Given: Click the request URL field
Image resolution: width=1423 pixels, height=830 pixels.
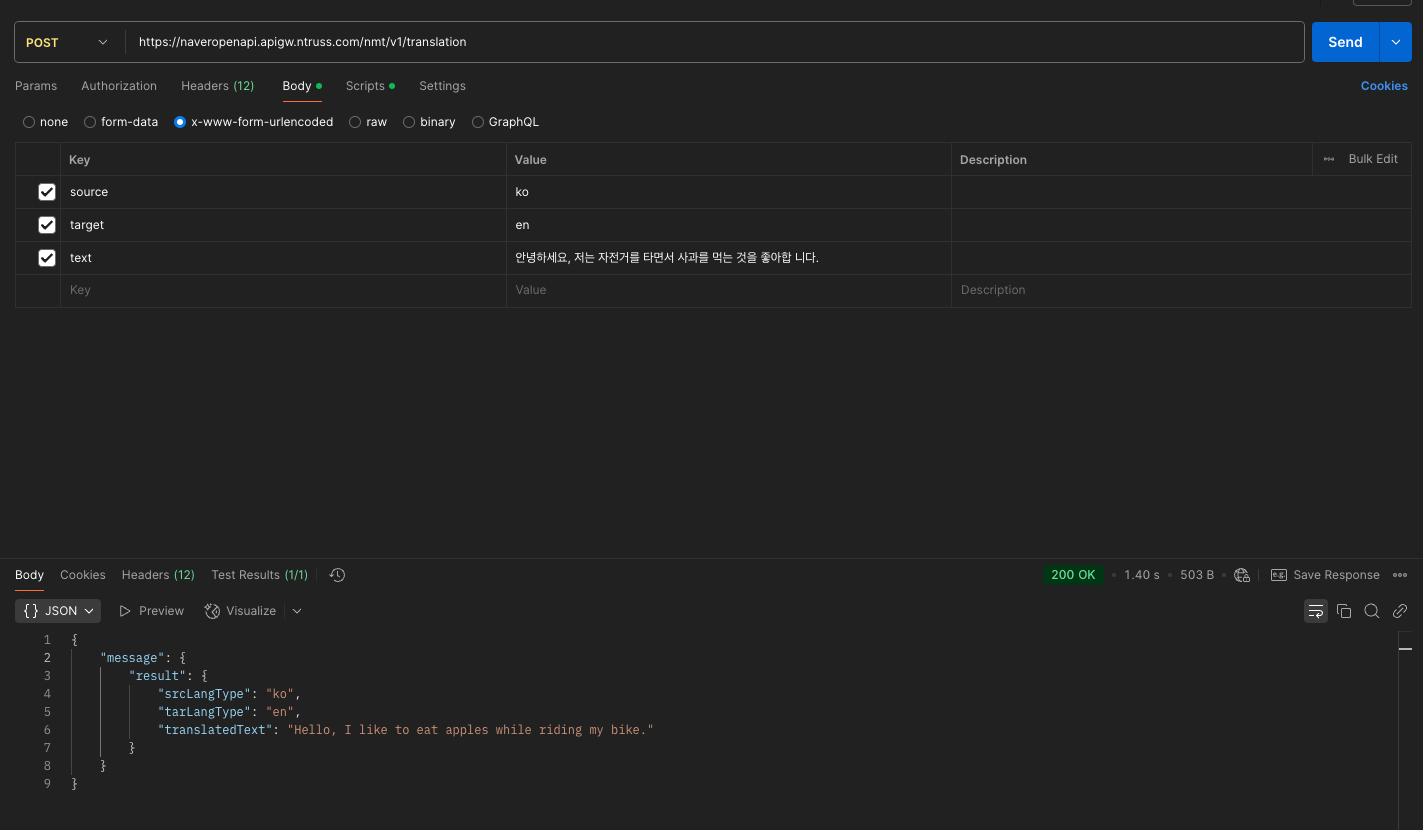Looking at the screenshot, I should click(x=715, y=42).
